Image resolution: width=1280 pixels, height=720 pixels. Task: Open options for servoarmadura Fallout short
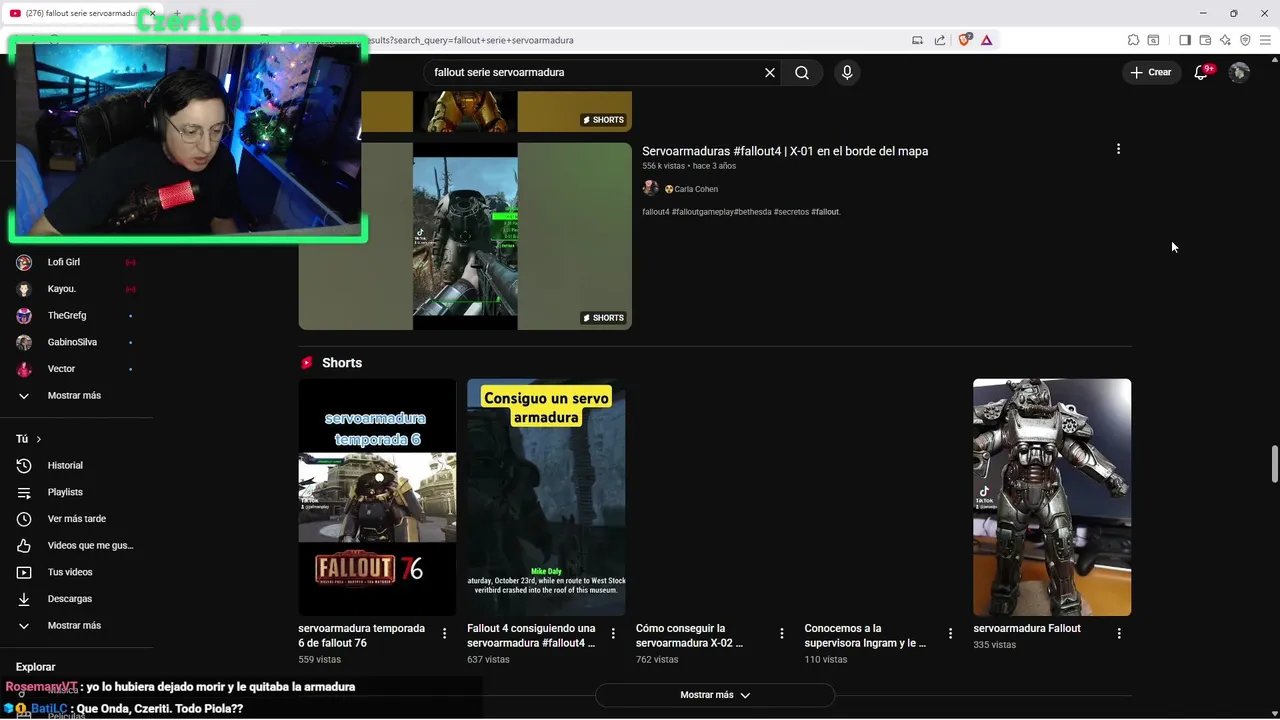1119,633
